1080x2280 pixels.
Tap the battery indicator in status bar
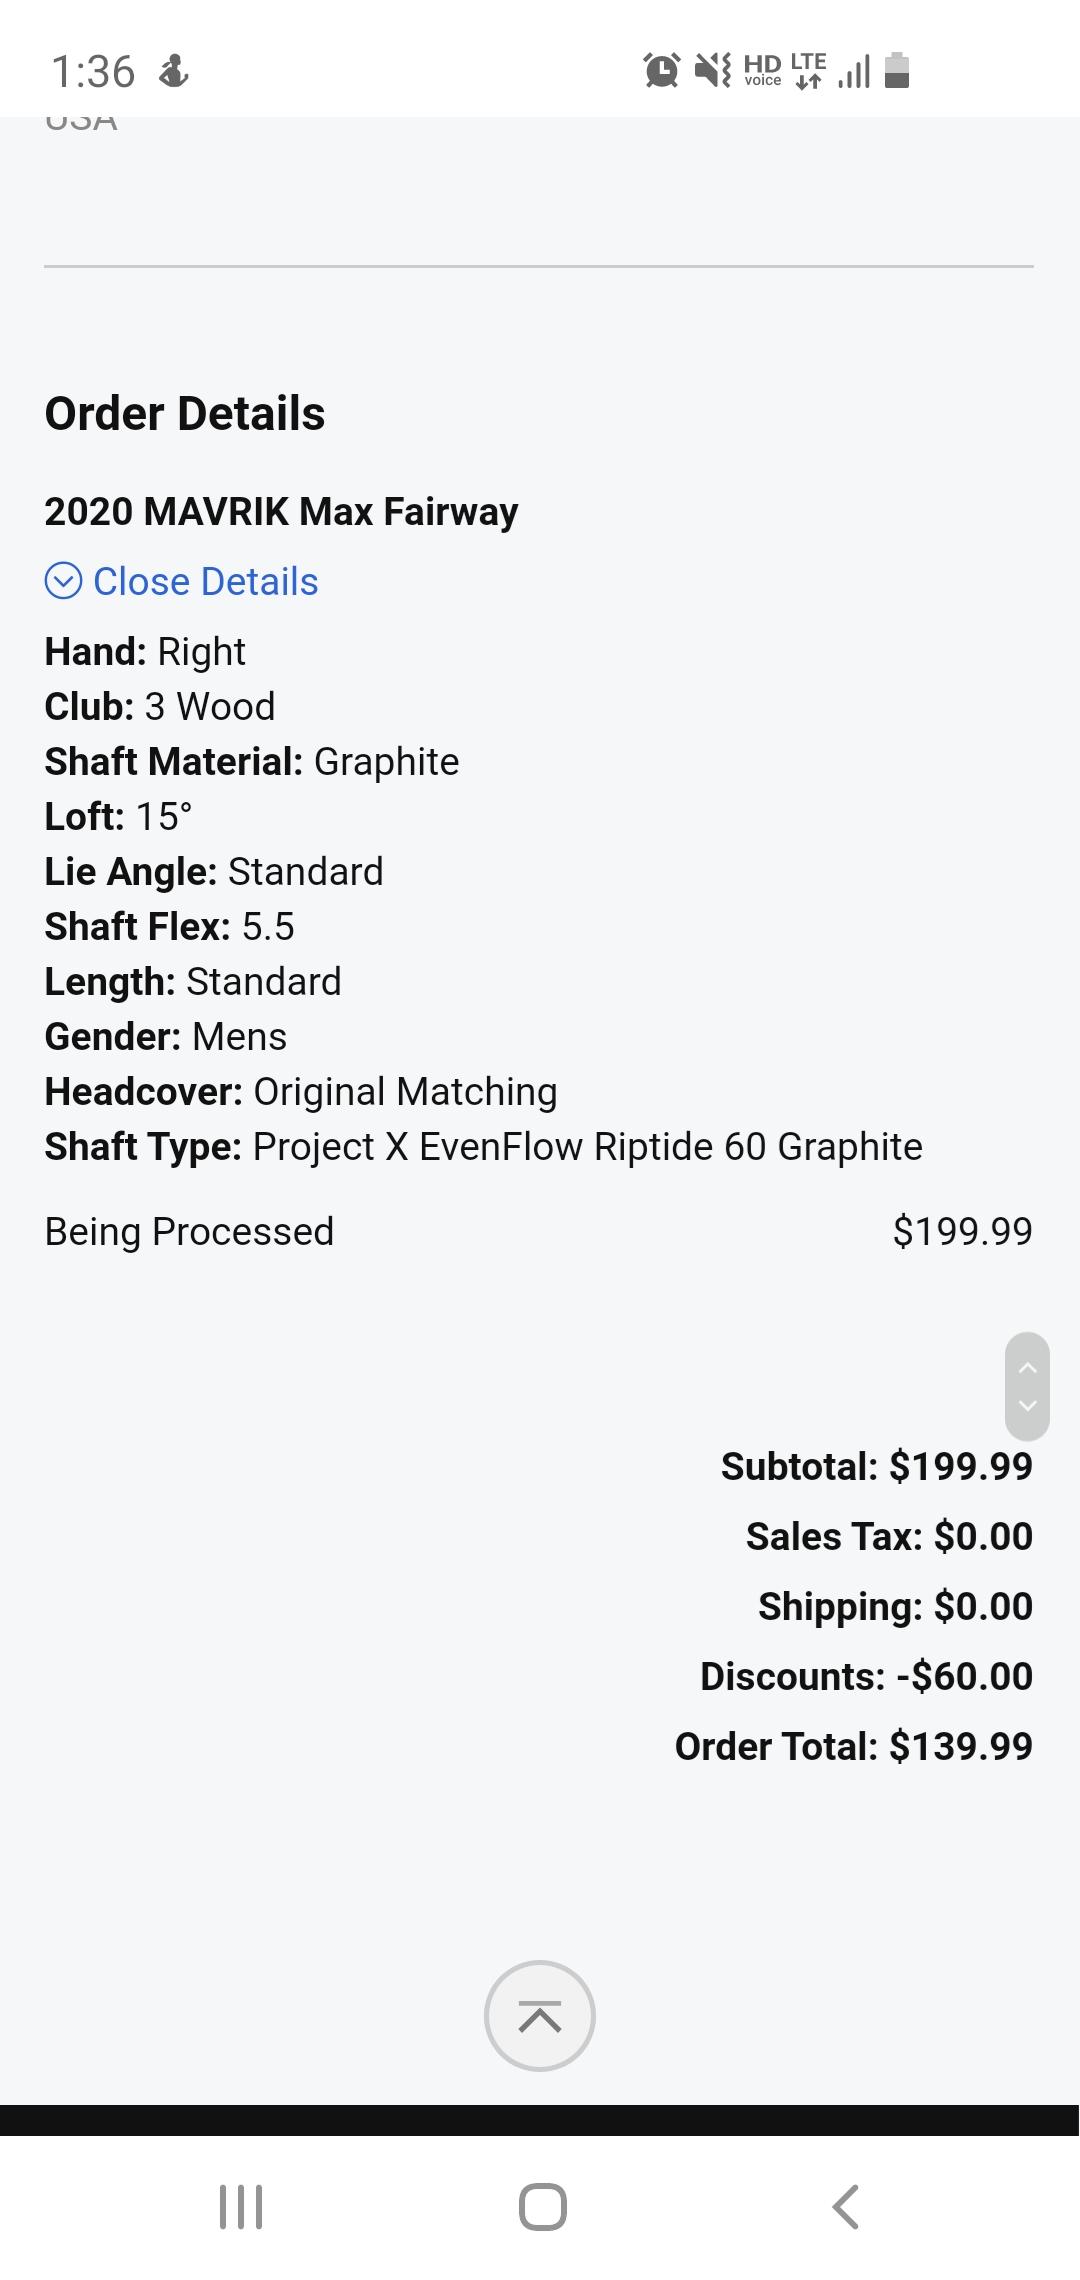pos(897,70)
